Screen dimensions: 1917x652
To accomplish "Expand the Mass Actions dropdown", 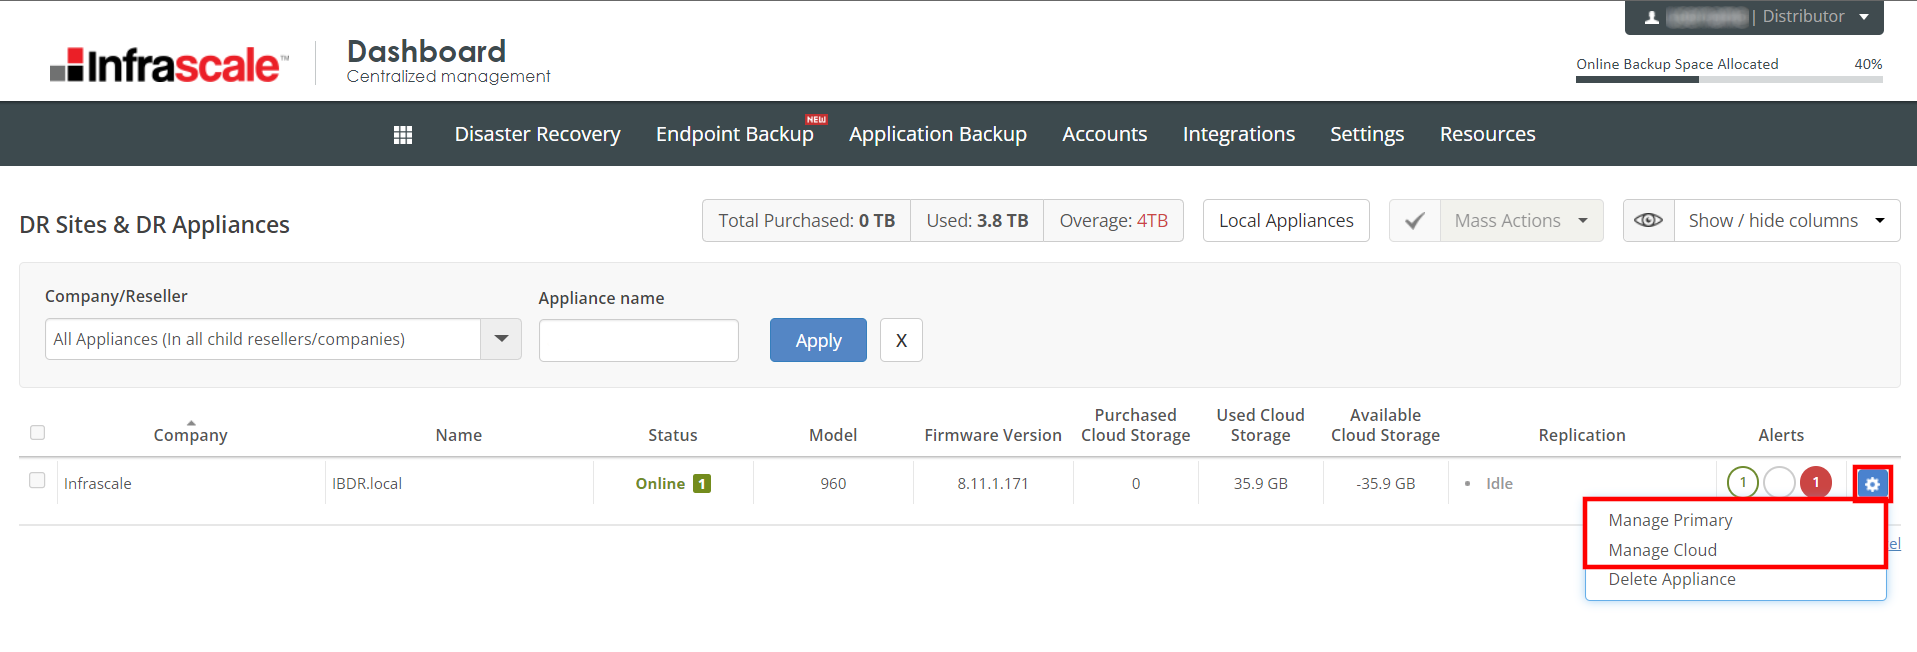I will pos(1521,221).
